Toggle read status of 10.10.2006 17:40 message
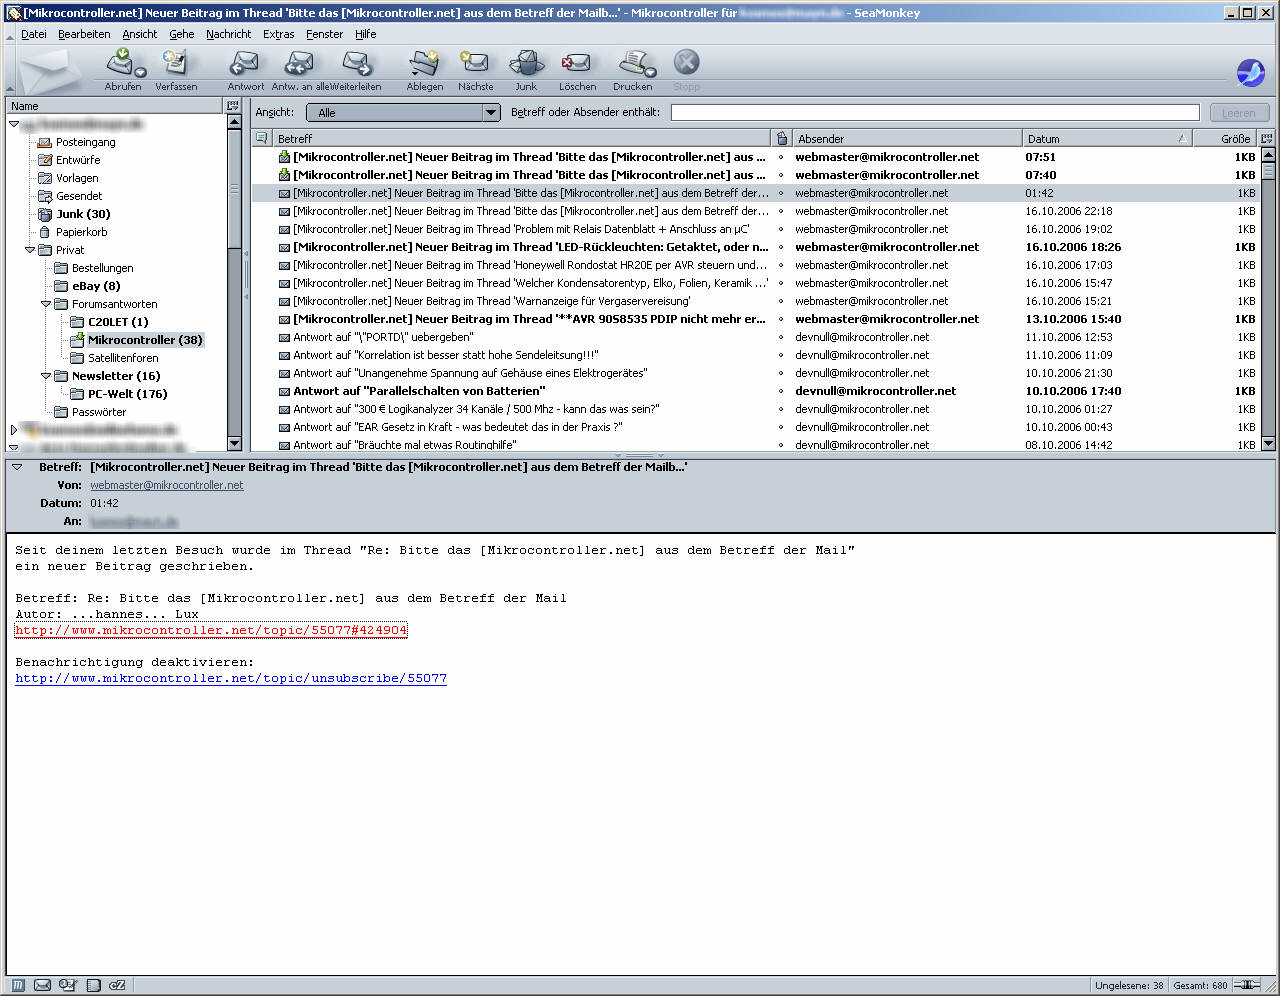This screenshot has width=1280, height=996. tap(781, 391)
